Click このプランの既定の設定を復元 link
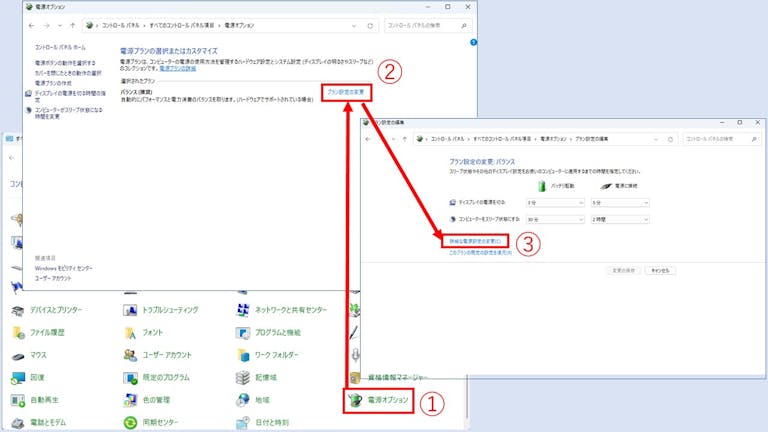 click(480, 253)
